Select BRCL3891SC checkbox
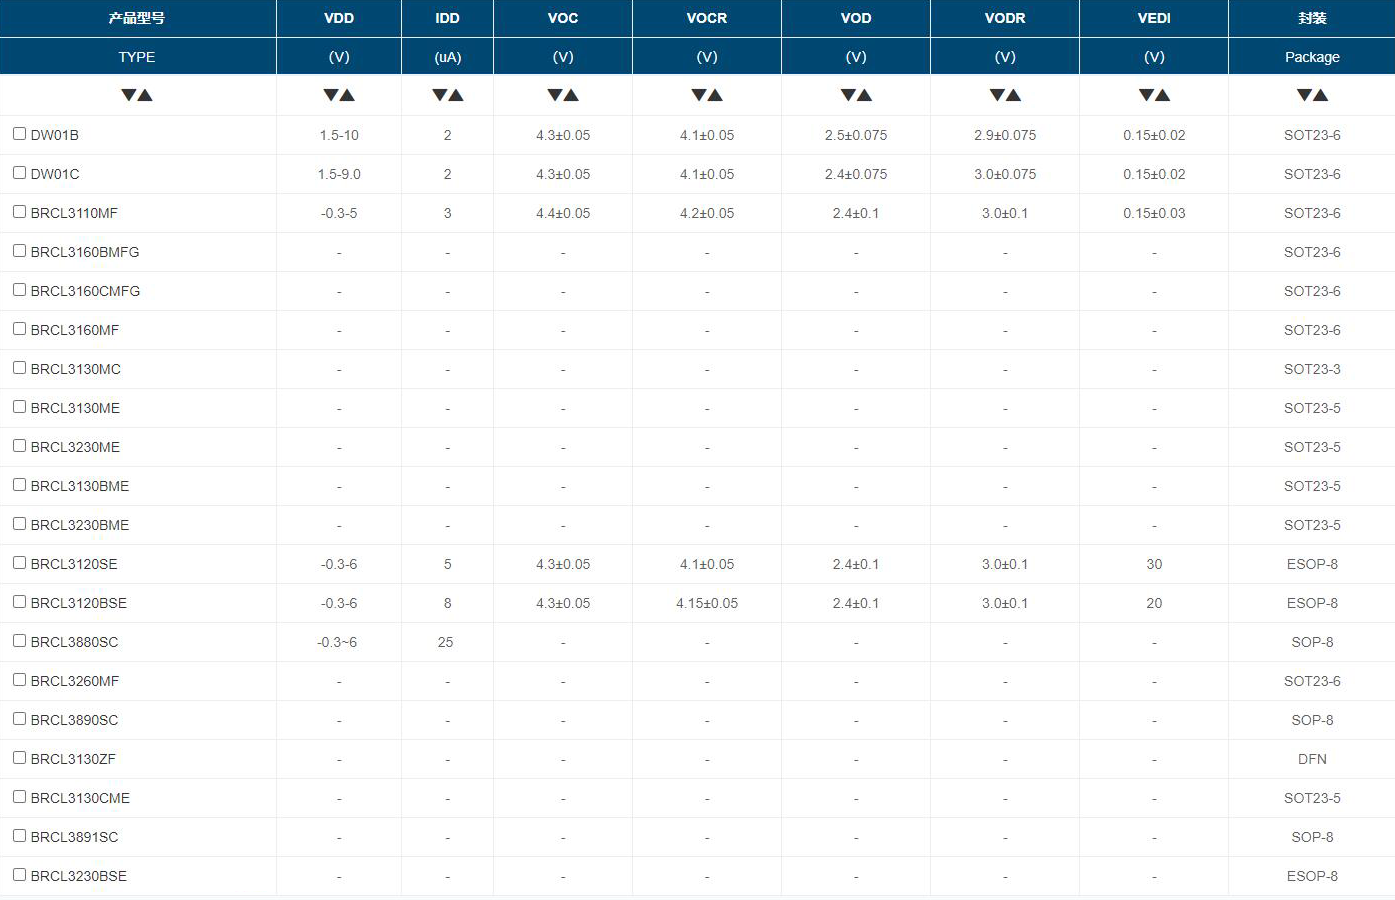This screenshot has width=1395, height=900. pyautogui.click(x=19, y=835)
